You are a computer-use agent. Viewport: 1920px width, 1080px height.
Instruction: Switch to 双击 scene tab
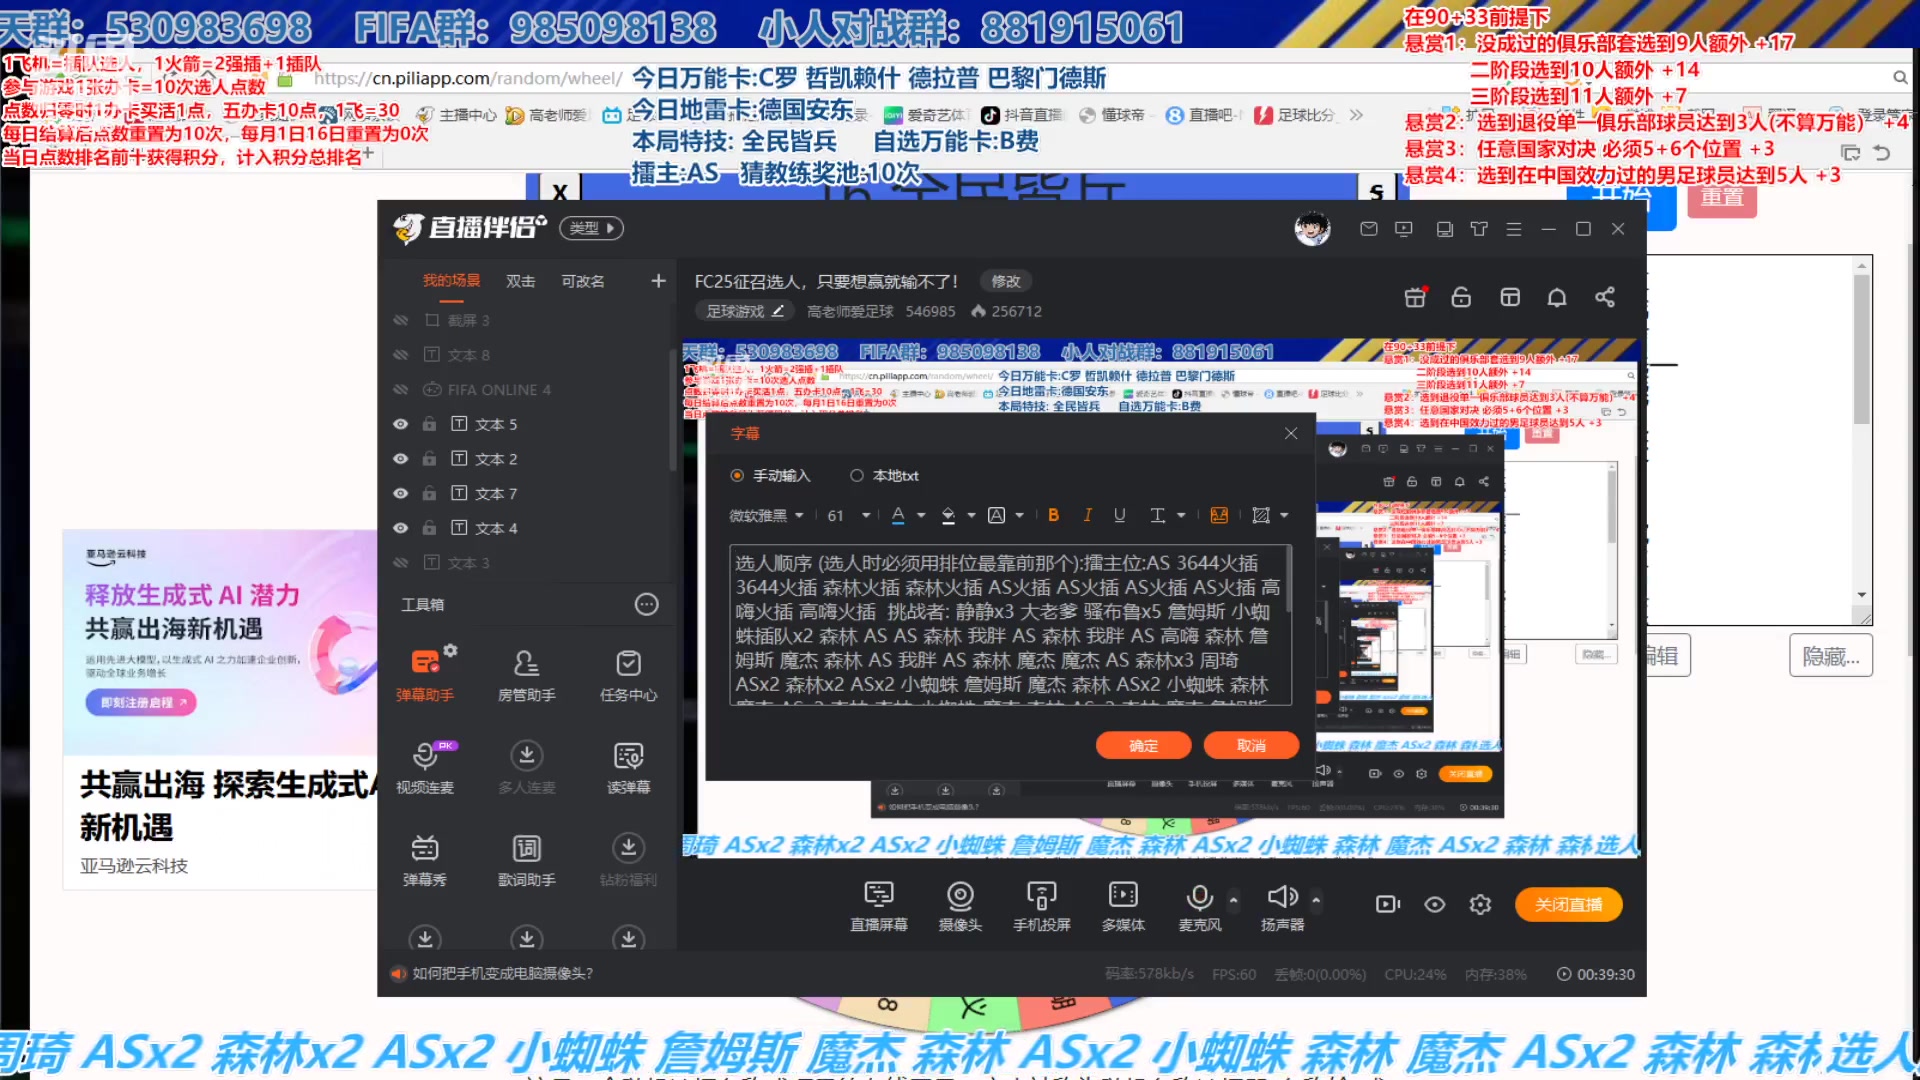520,281
